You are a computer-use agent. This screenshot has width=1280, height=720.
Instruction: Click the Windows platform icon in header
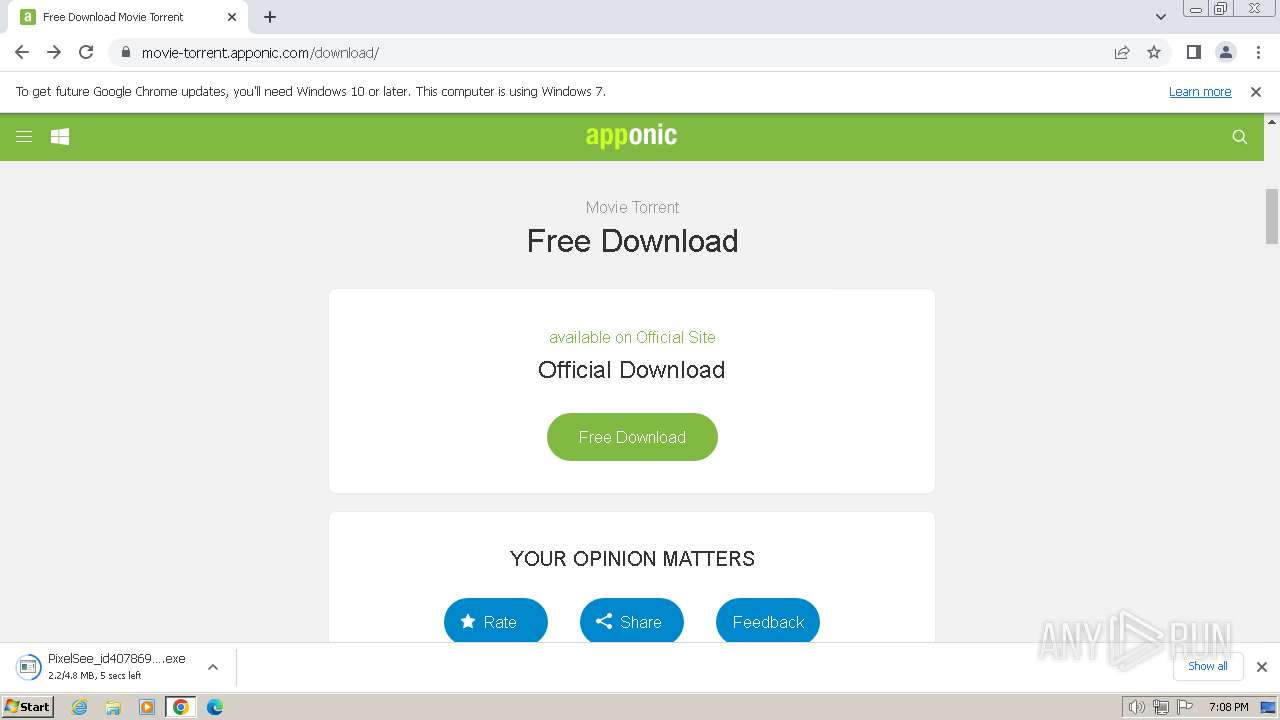60,137
